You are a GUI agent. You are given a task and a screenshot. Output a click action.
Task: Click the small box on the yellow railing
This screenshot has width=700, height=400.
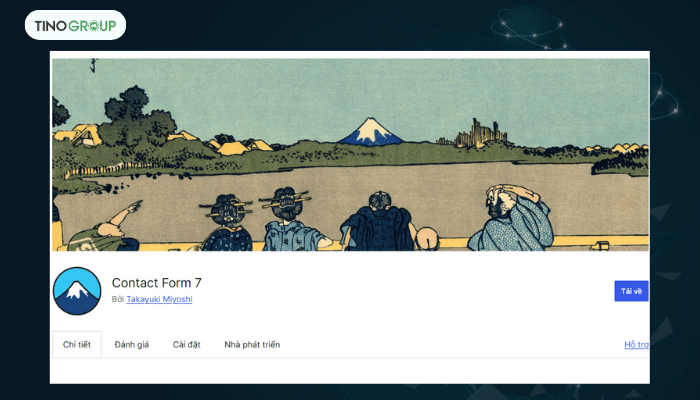point(600,246)
